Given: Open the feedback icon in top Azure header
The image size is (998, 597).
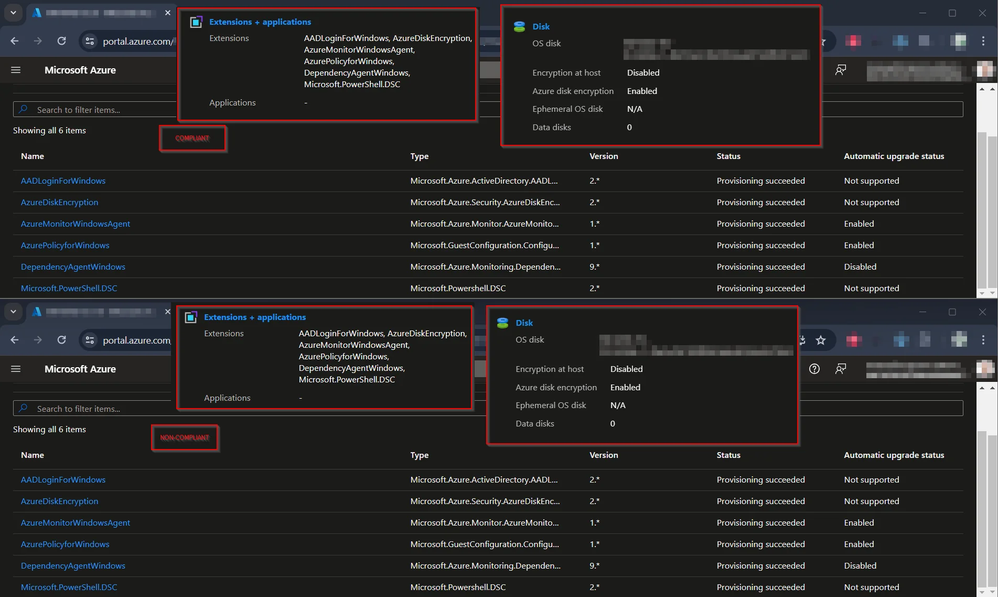Looking at the screenshot, I should click(840, 70).
